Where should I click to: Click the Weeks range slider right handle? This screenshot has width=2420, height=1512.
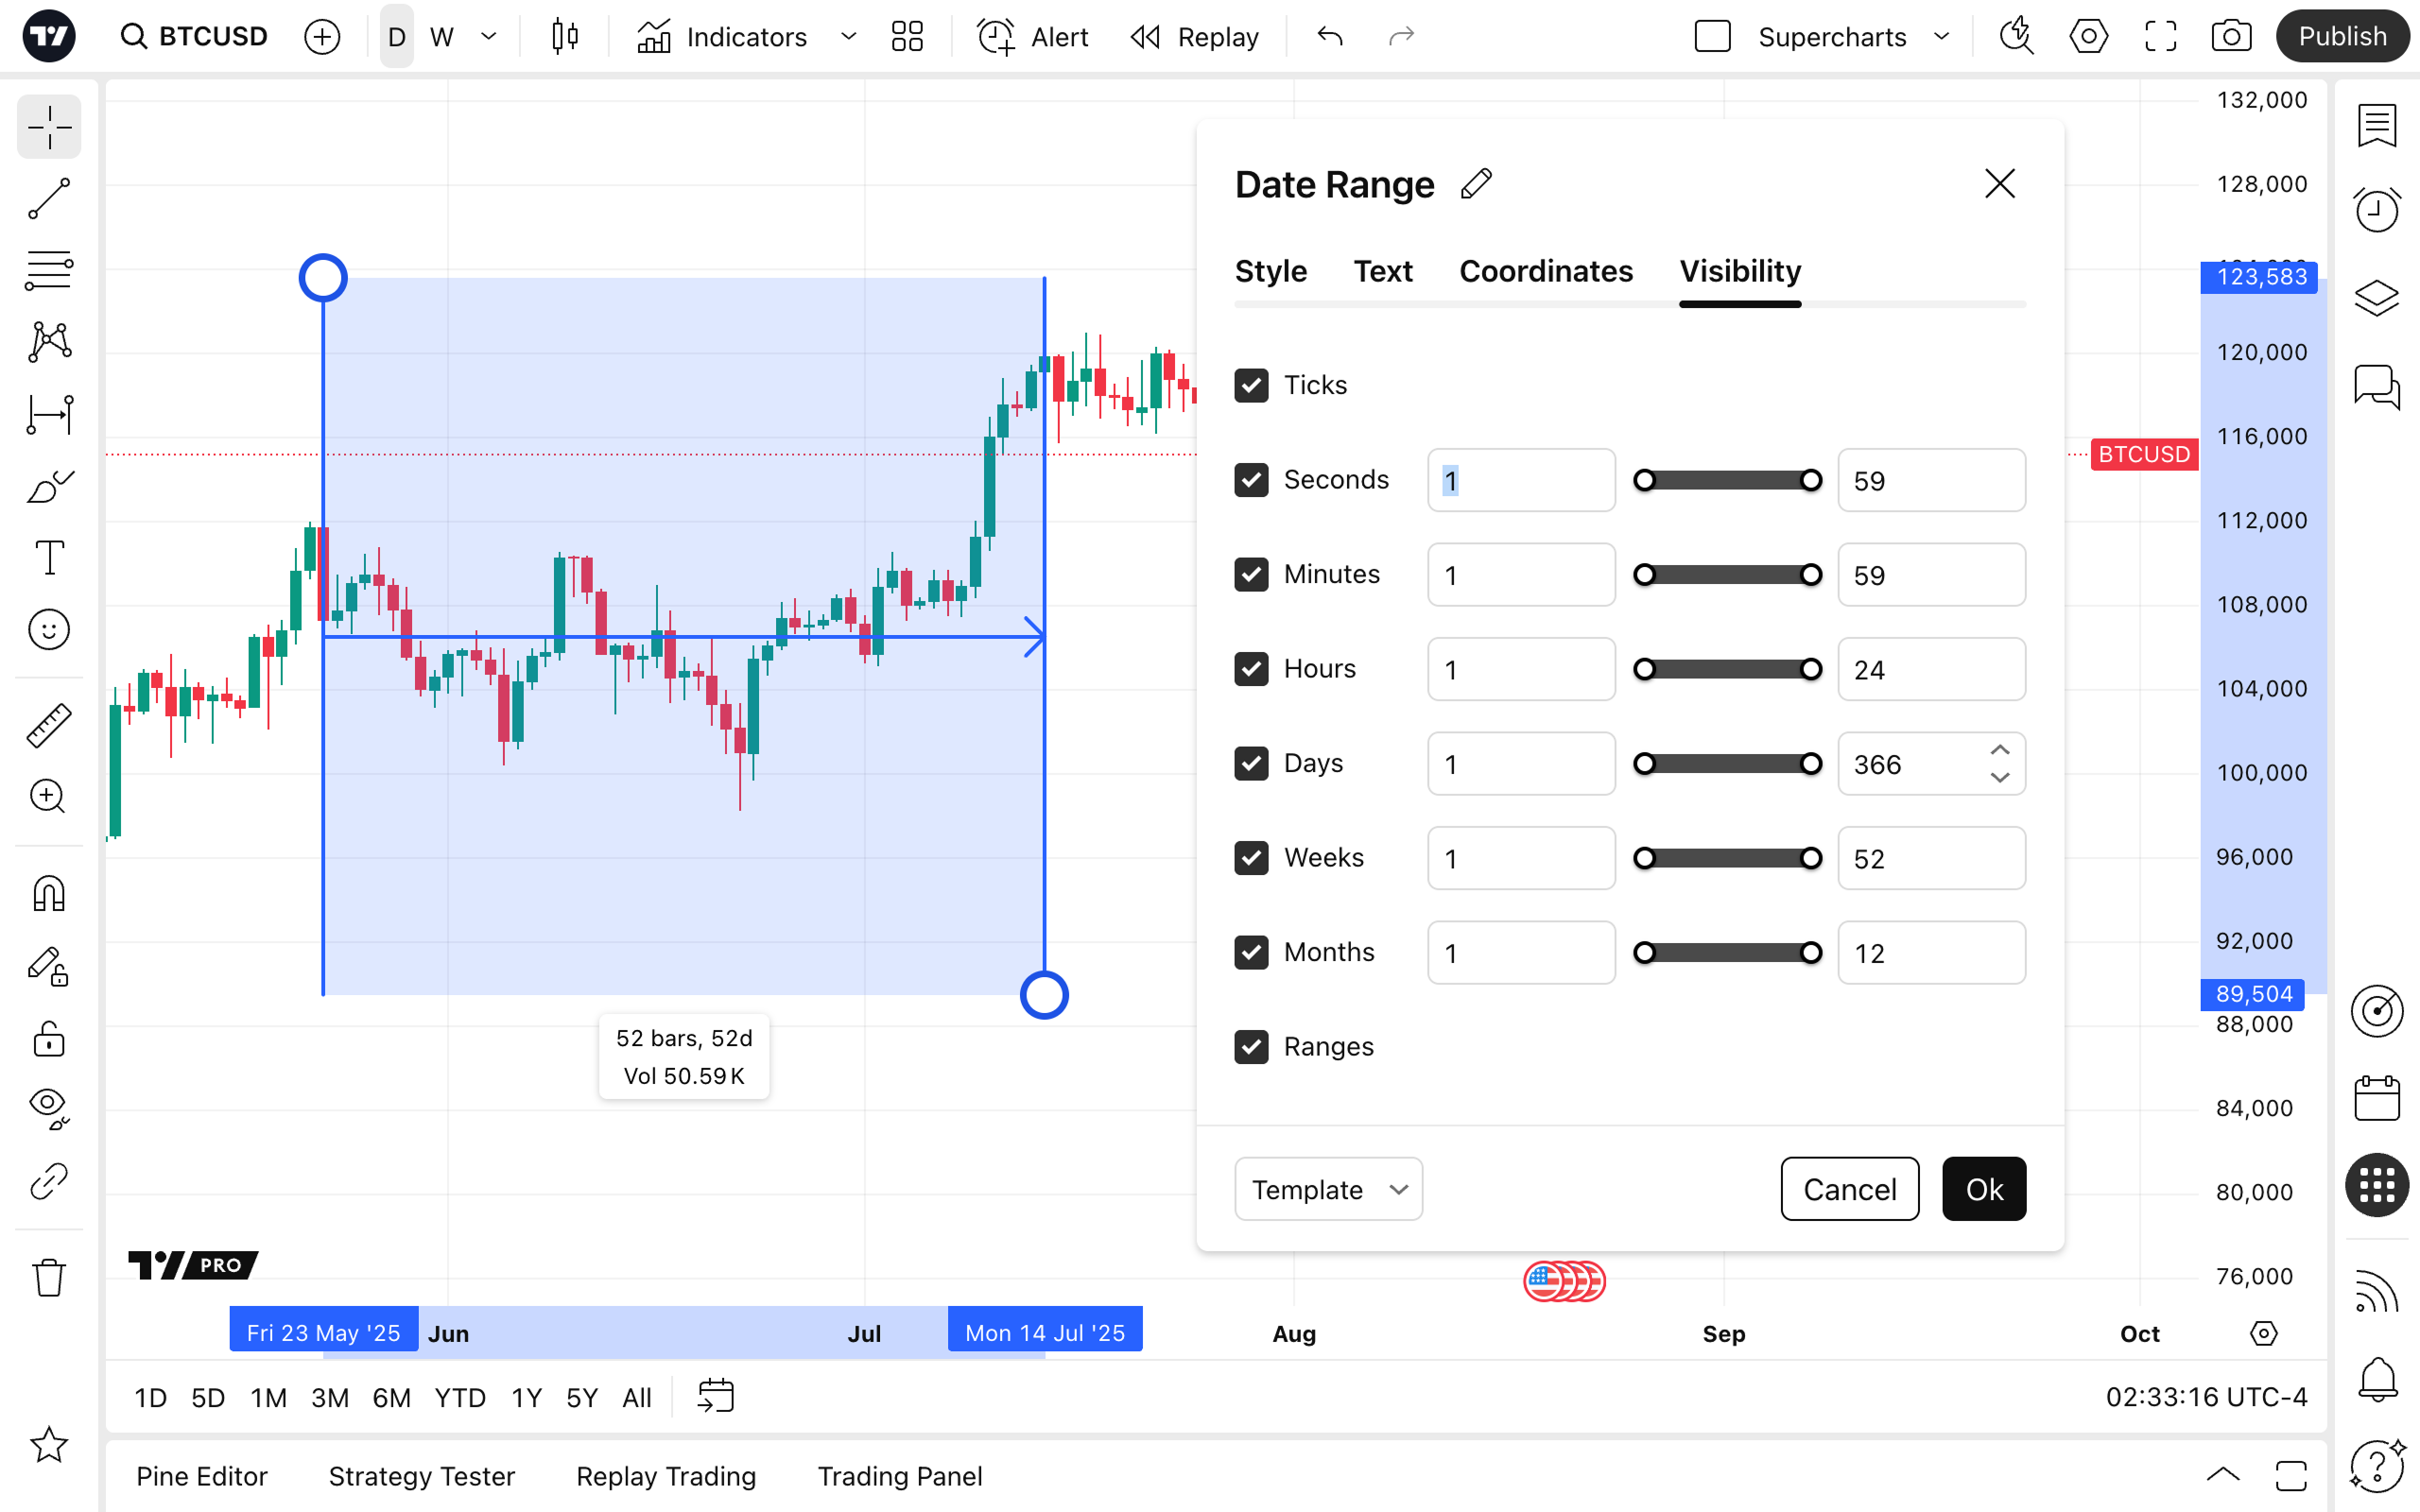coord(1811,858)
